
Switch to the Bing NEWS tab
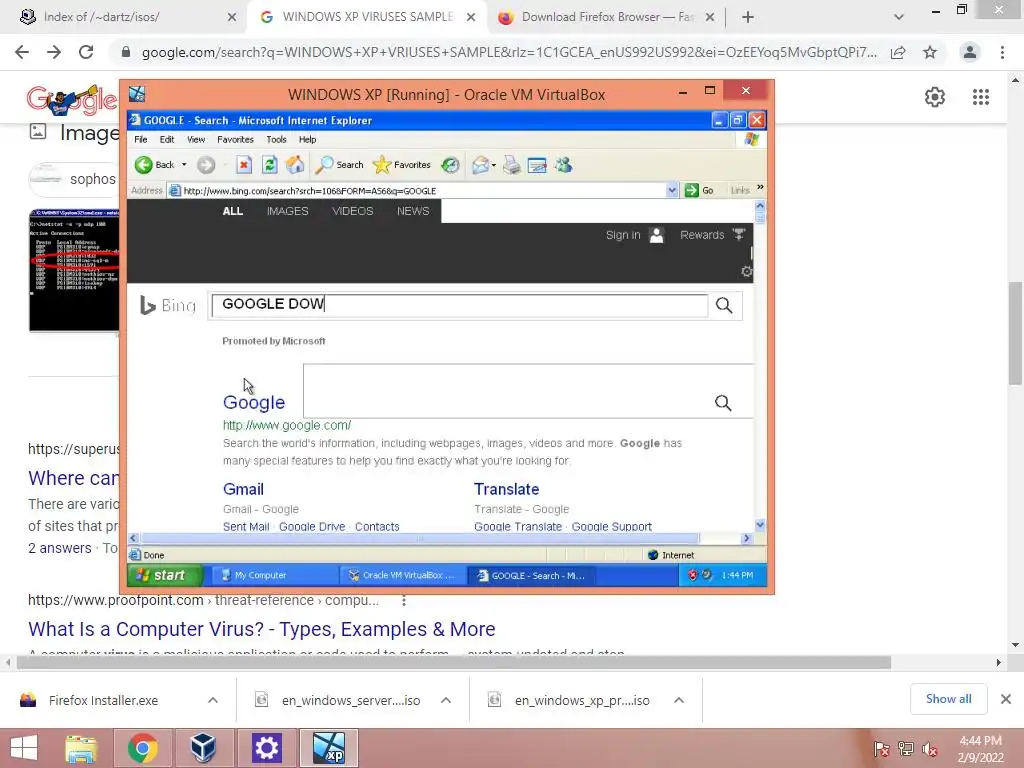413,211
